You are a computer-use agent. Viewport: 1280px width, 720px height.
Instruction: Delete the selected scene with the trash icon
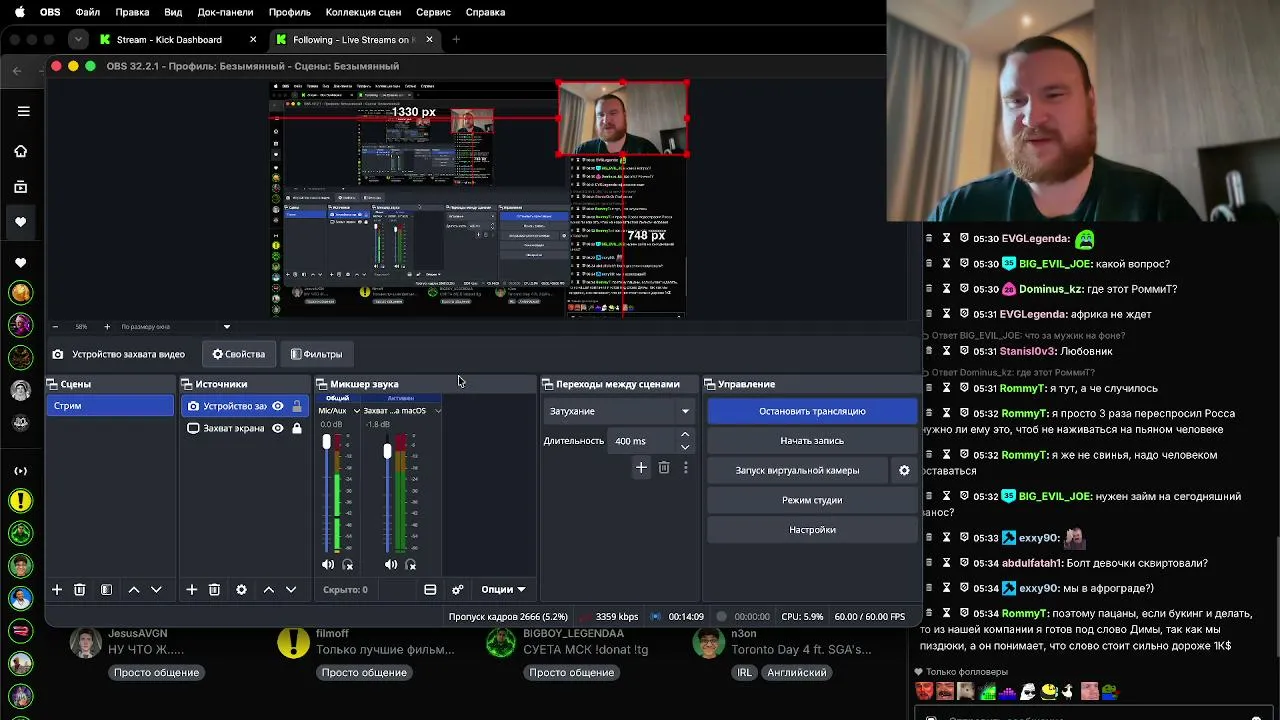pos(80,590)
